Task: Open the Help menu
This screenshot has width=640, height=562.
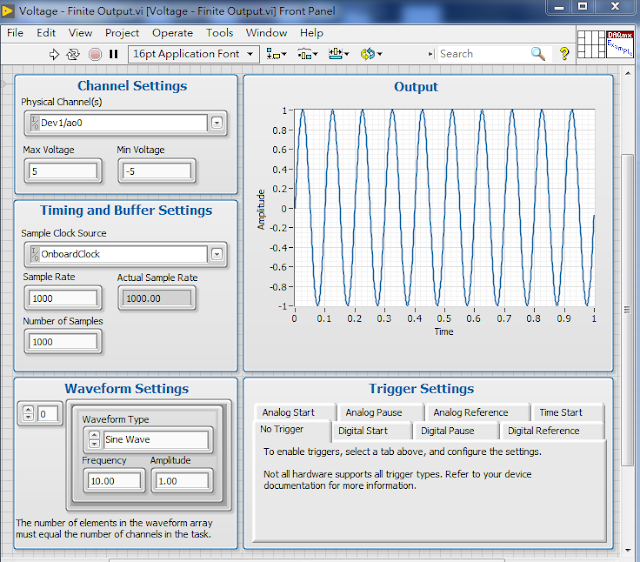Action: tap(311, 33)
